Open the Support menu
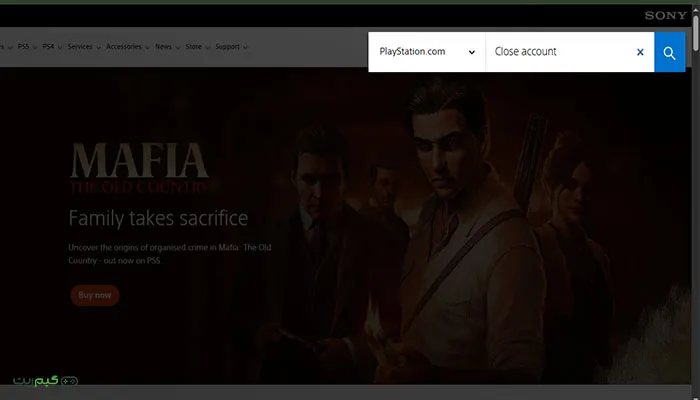700x400 pixels. pos(230,47)
